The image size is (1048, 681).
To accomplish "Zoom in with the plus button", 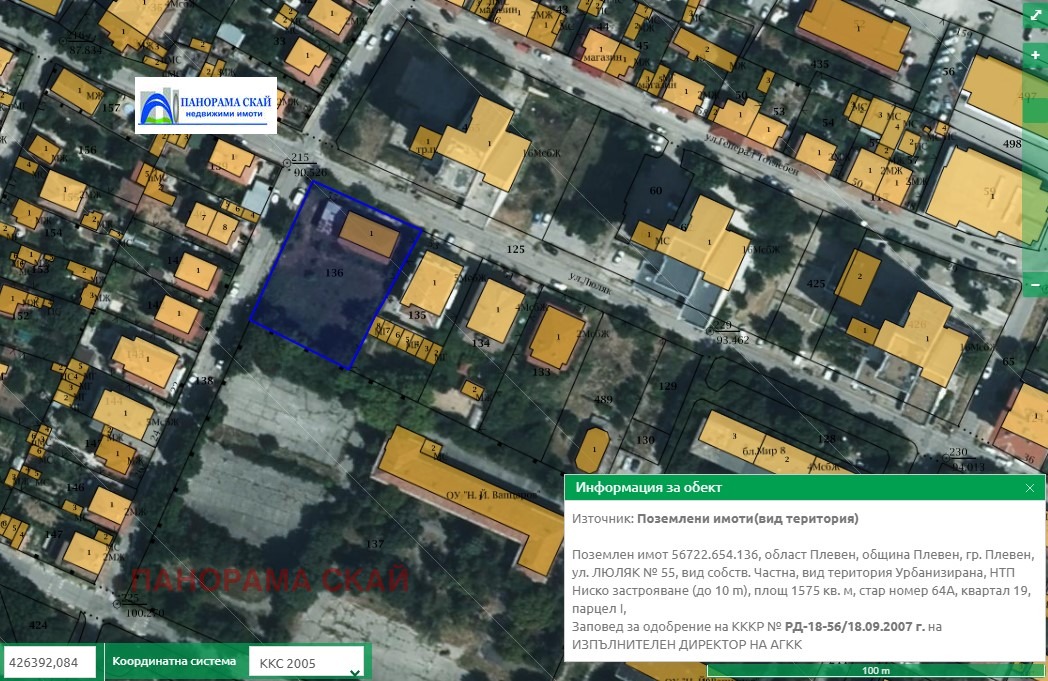I will [x=1035, y=55].
